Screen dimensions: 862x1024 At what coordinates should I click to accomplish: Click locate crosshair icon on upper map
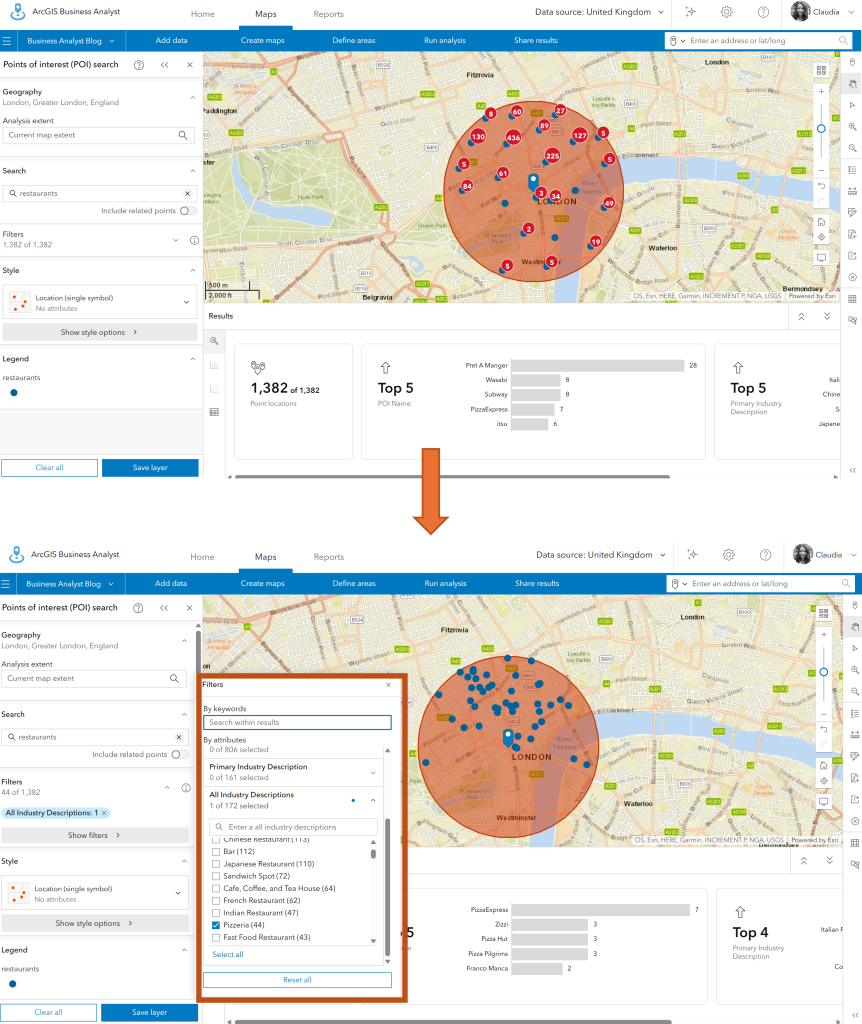(x=822, y=237)
